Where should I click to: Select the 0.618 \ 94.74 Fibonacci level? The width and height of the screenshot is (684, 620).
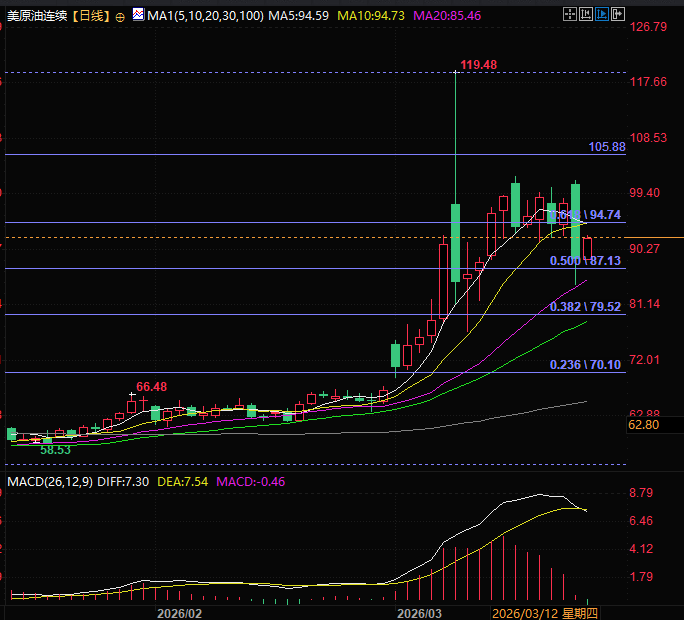[x=585, y=215]
